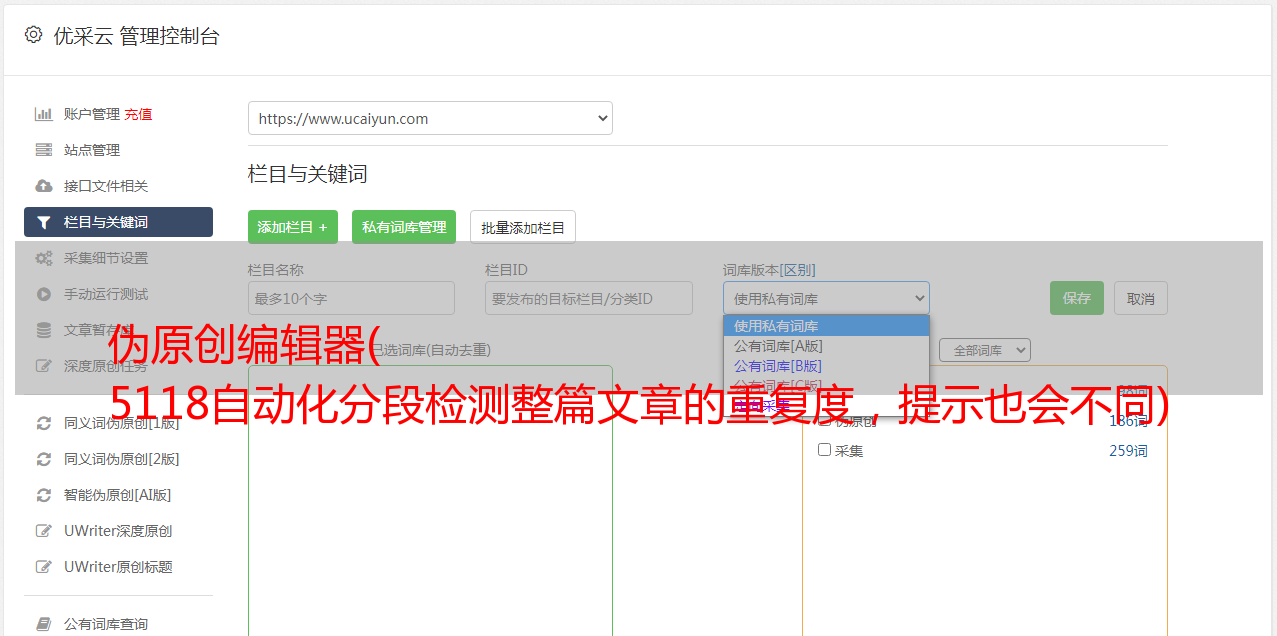Tick the 采集 word library checkbox
Image resolution: width=1277 pixels, height=636 pixels.
[825, 450]
